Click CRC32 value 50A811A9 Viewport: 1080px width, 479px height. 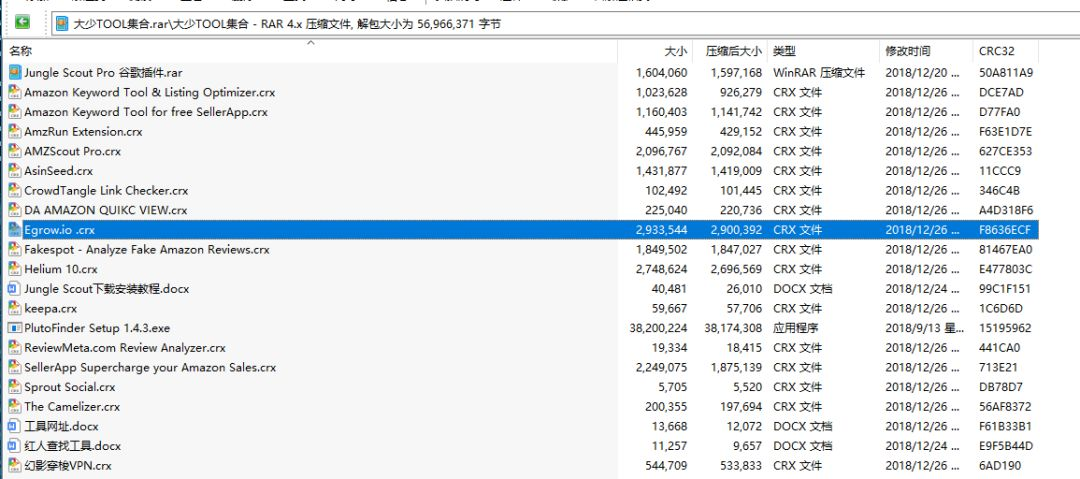pyautogui.click(x=1006, y=72)
